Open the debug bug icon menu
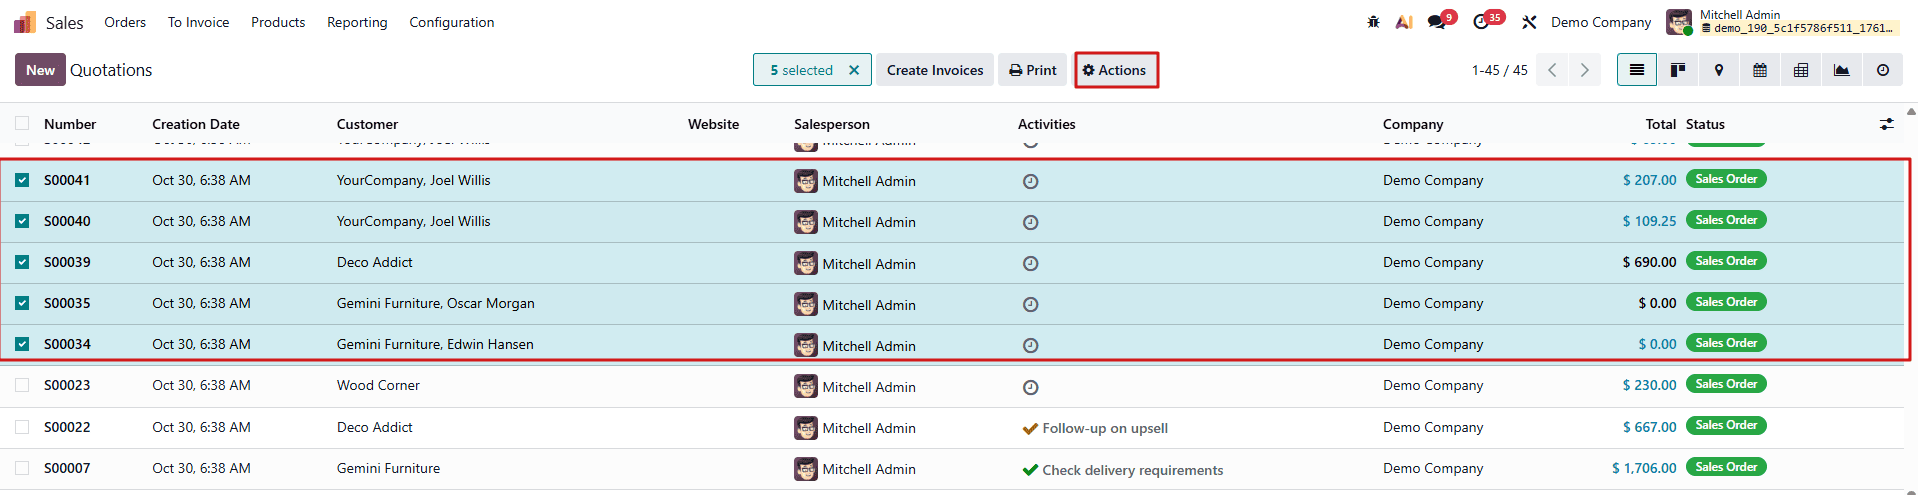The image size is (1918, 495). tap(1373, 22)
